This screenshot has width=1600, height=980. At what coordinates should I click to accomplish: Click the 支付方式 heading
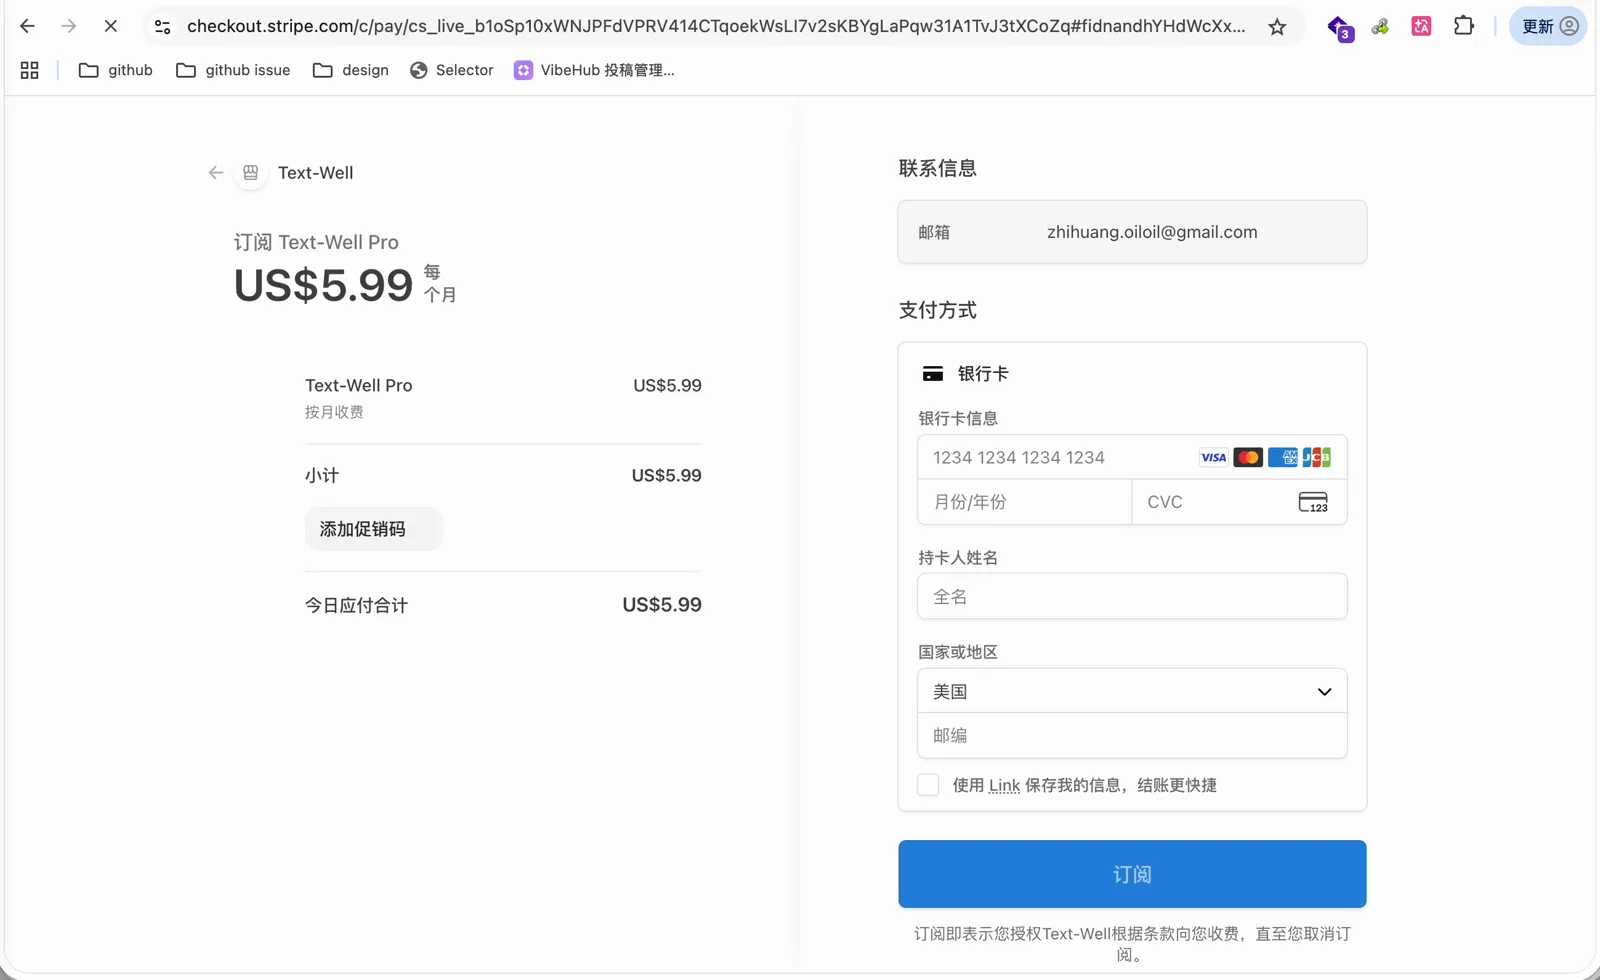pyautogui.click(x=937, y=310)
